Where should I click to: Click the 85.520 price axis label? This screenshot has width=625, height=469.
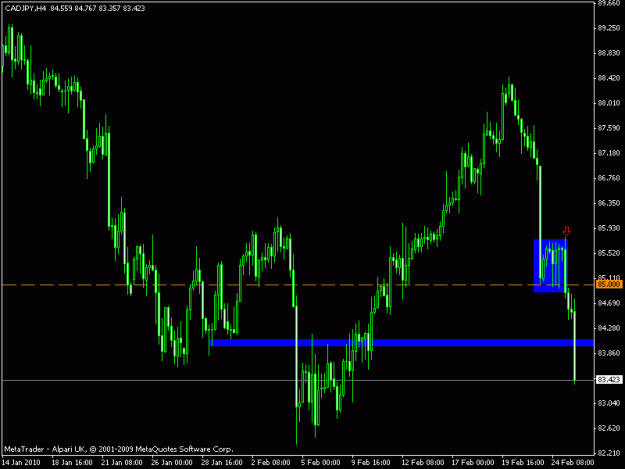pos(609,253)
